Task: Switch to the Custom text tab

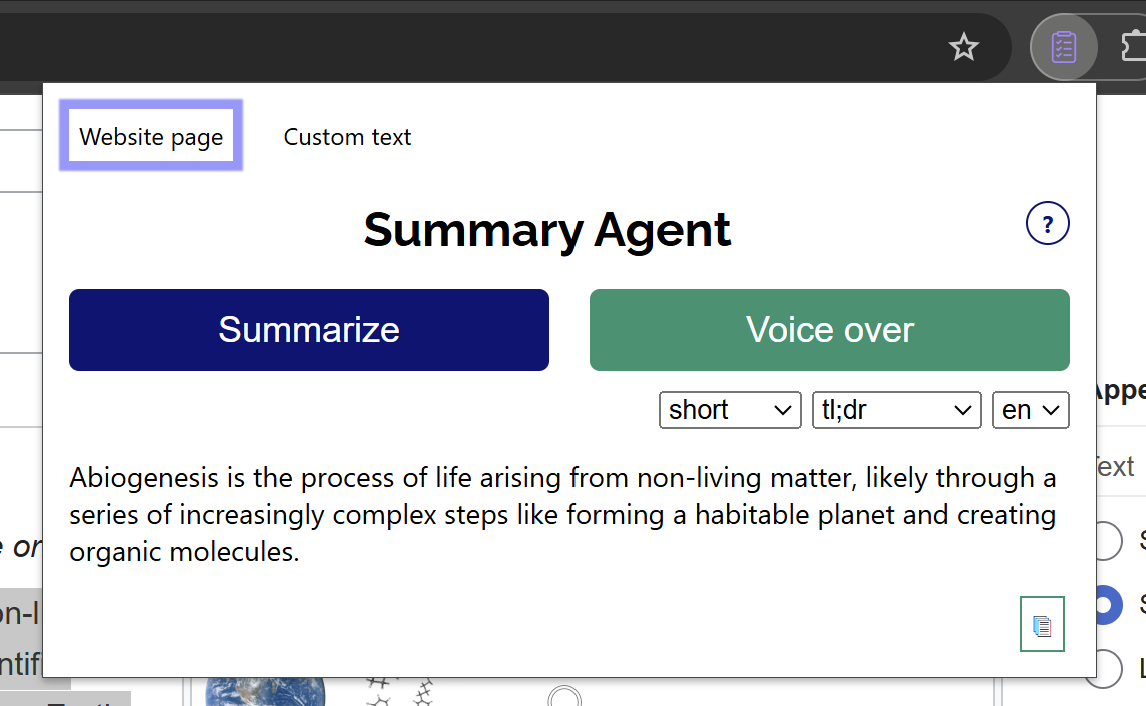Action: pos(347,137)
